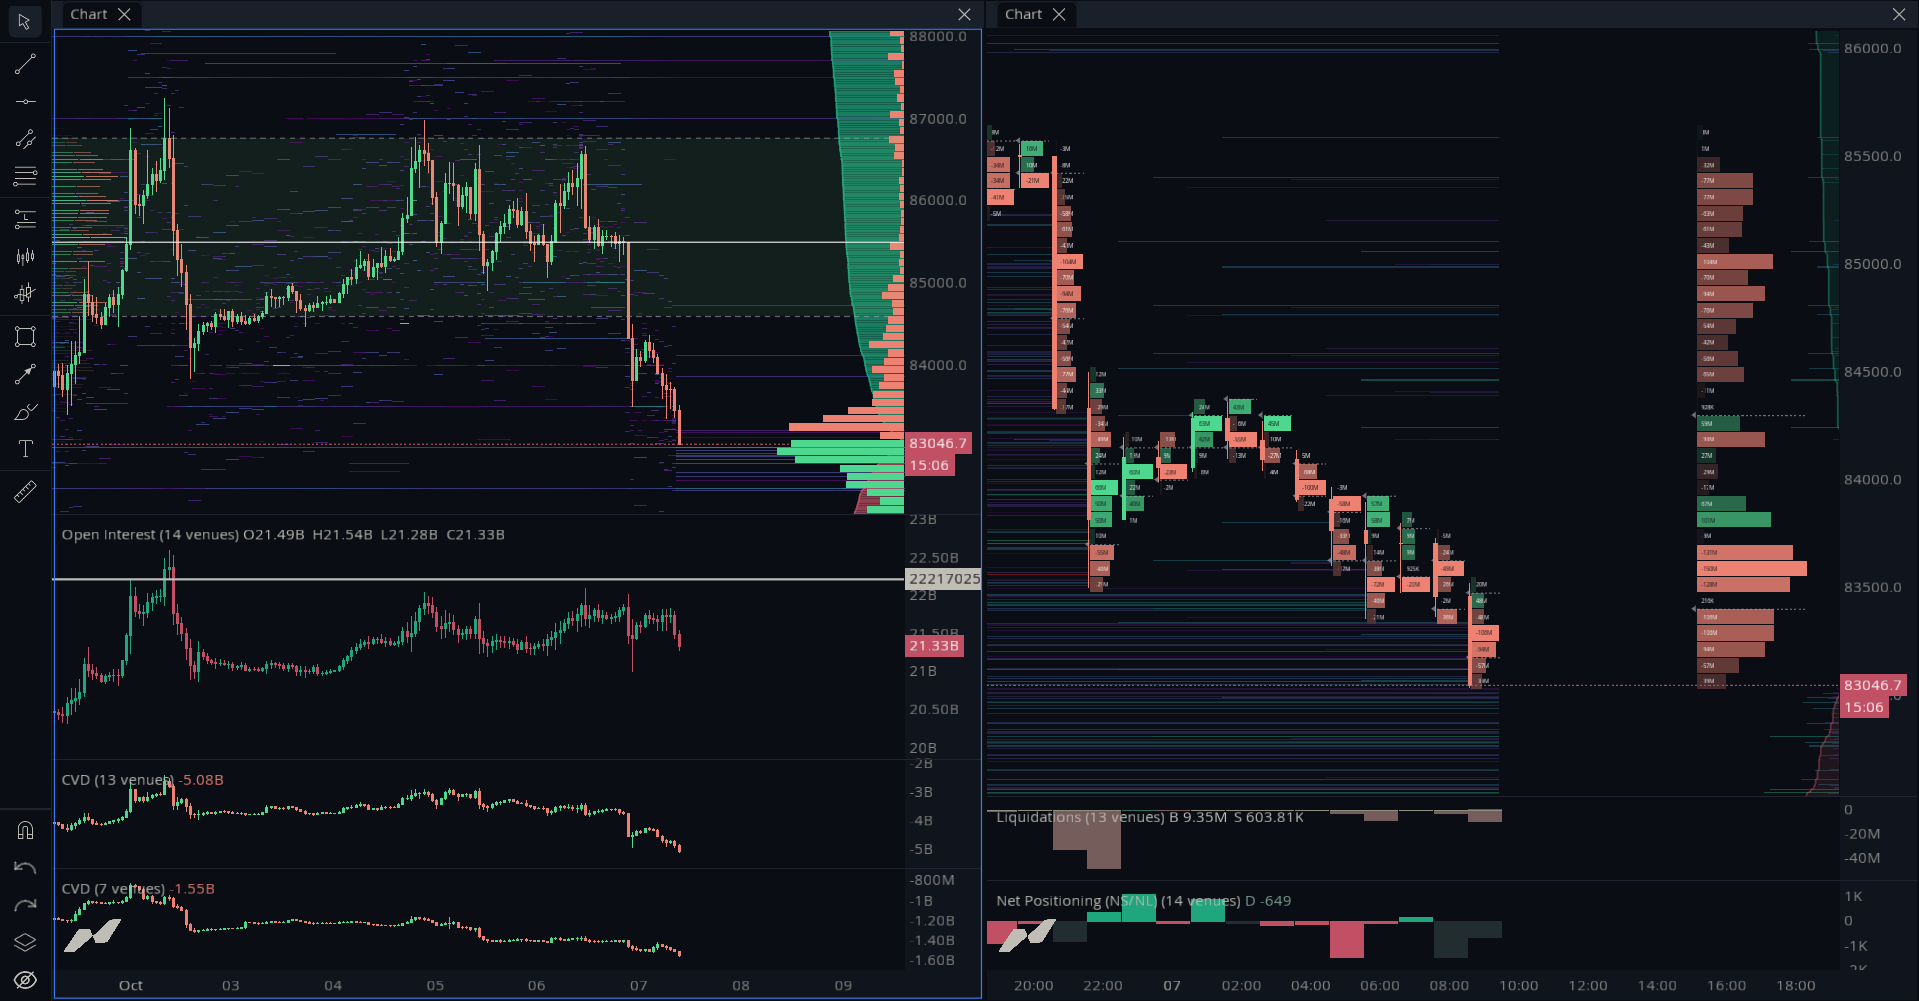Select the cursor pointer tool
1919x1001 pixels.
click(x=24, y=22)
